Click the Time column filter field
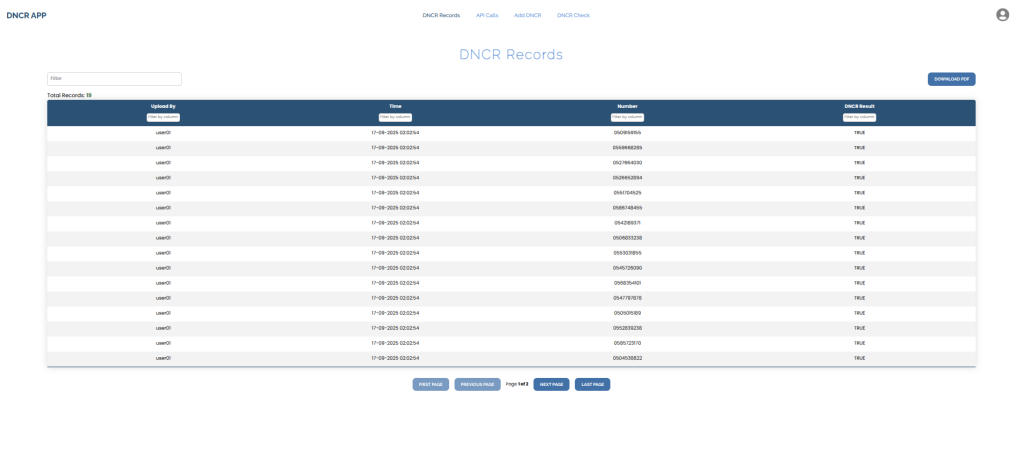This screenshot has width=1024, height=459. coord(395,117)
